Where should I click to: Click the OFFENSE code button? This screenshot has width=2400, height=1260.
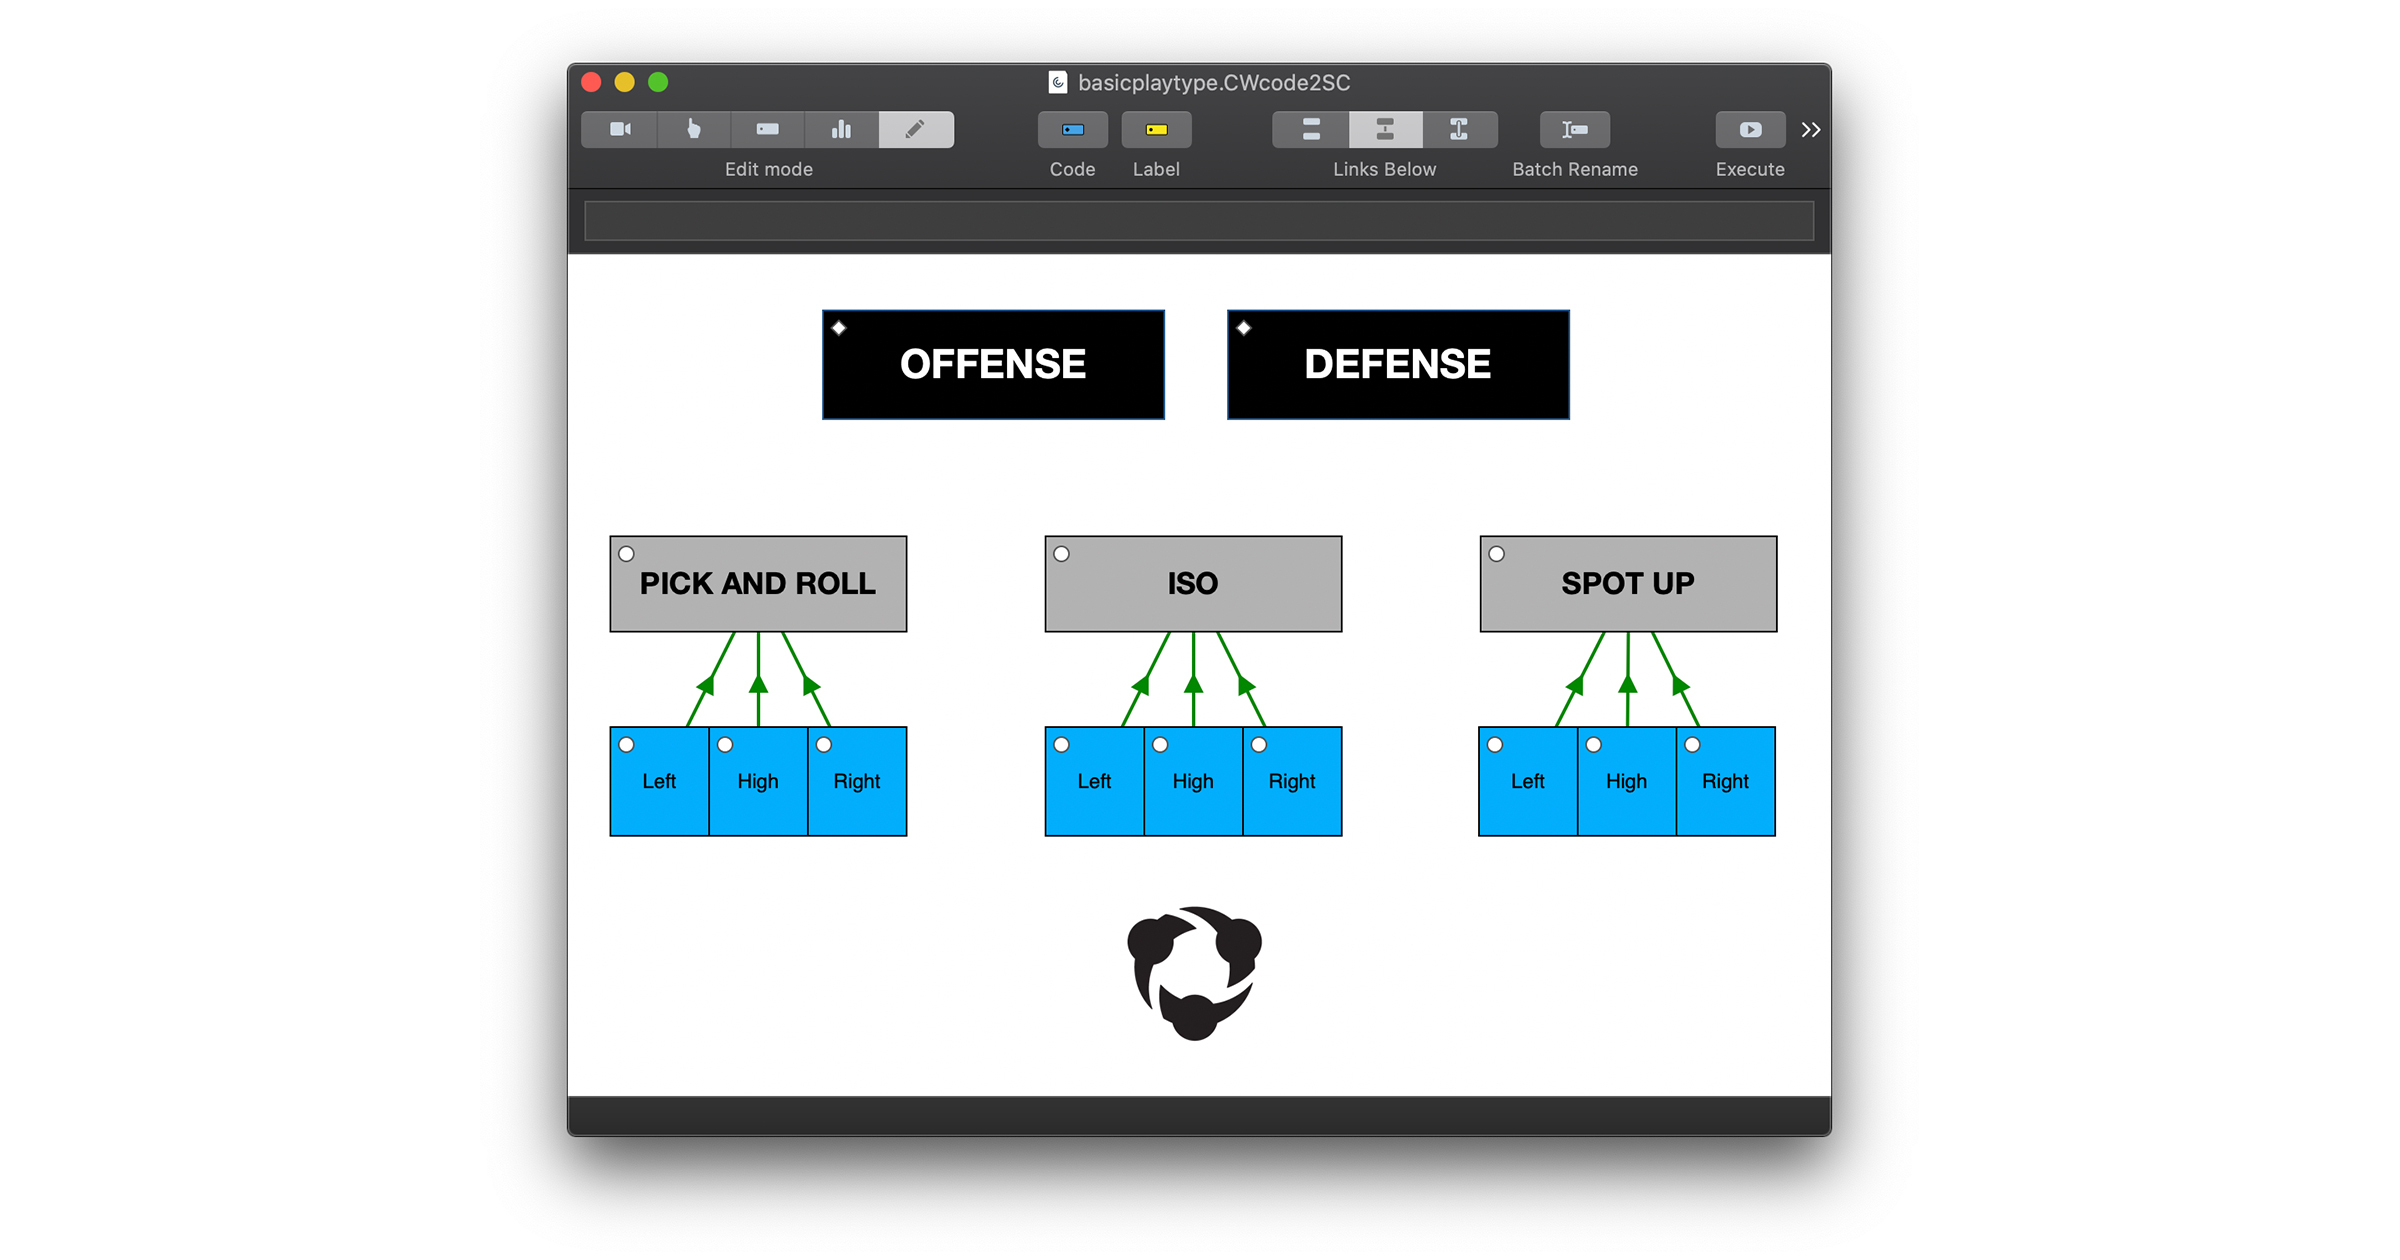coord(993,364)
